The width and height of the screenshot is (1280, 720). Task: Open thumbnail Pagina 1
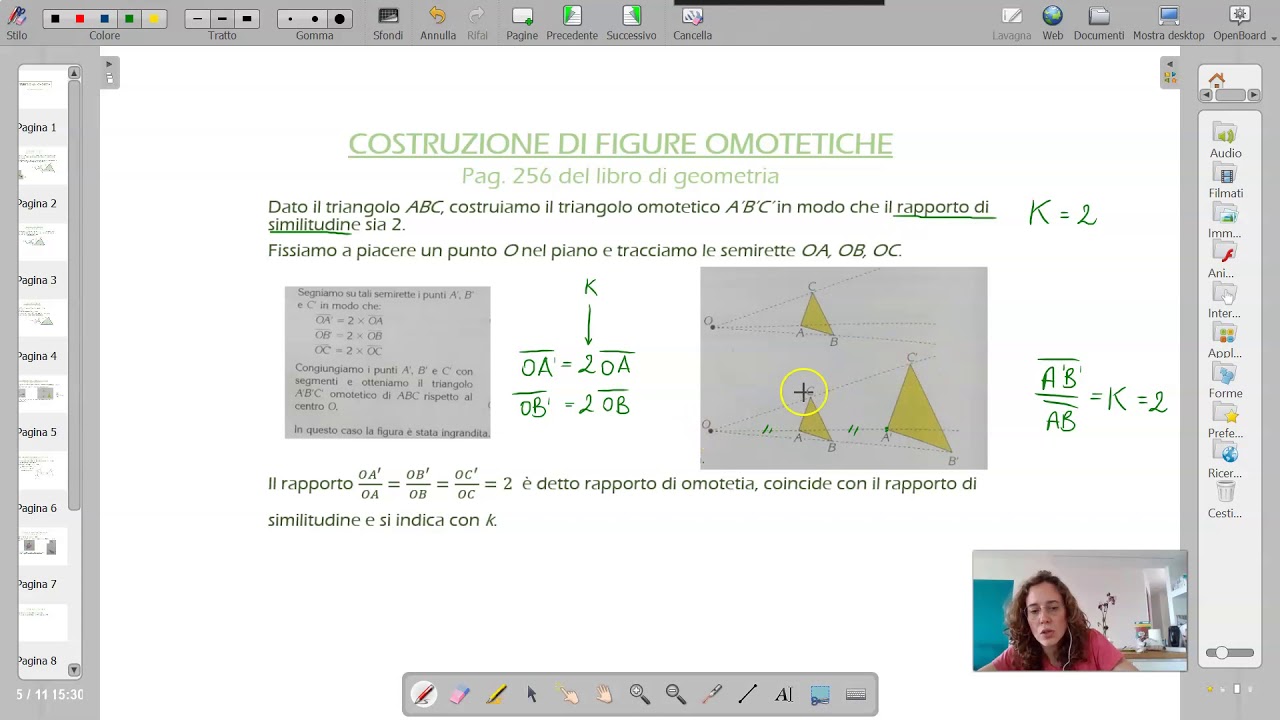click(42, 102)
